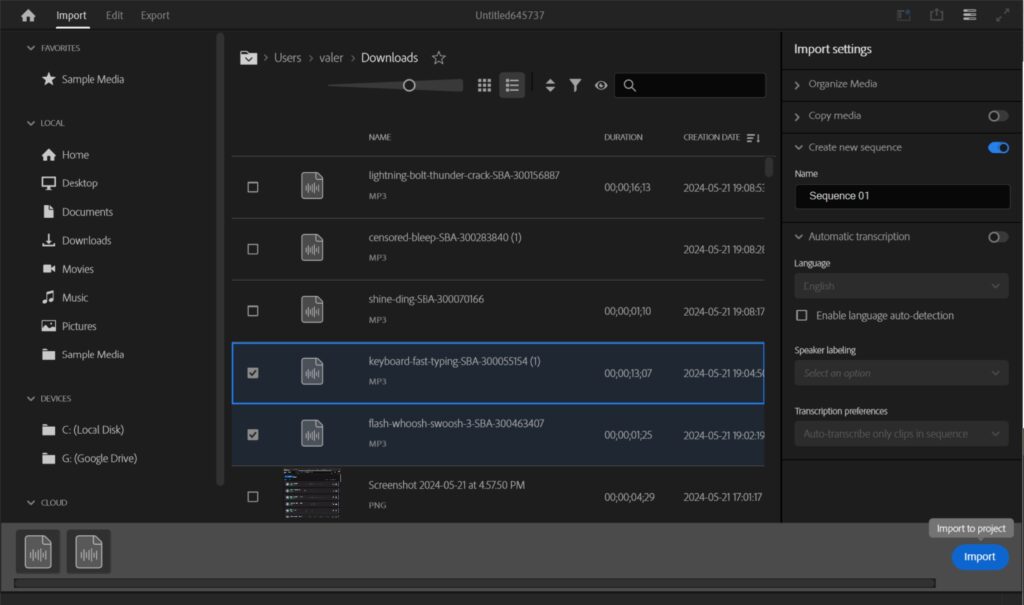Click the quick export share icon
The height and width of the screenshot is (605, 1024).
937,15
